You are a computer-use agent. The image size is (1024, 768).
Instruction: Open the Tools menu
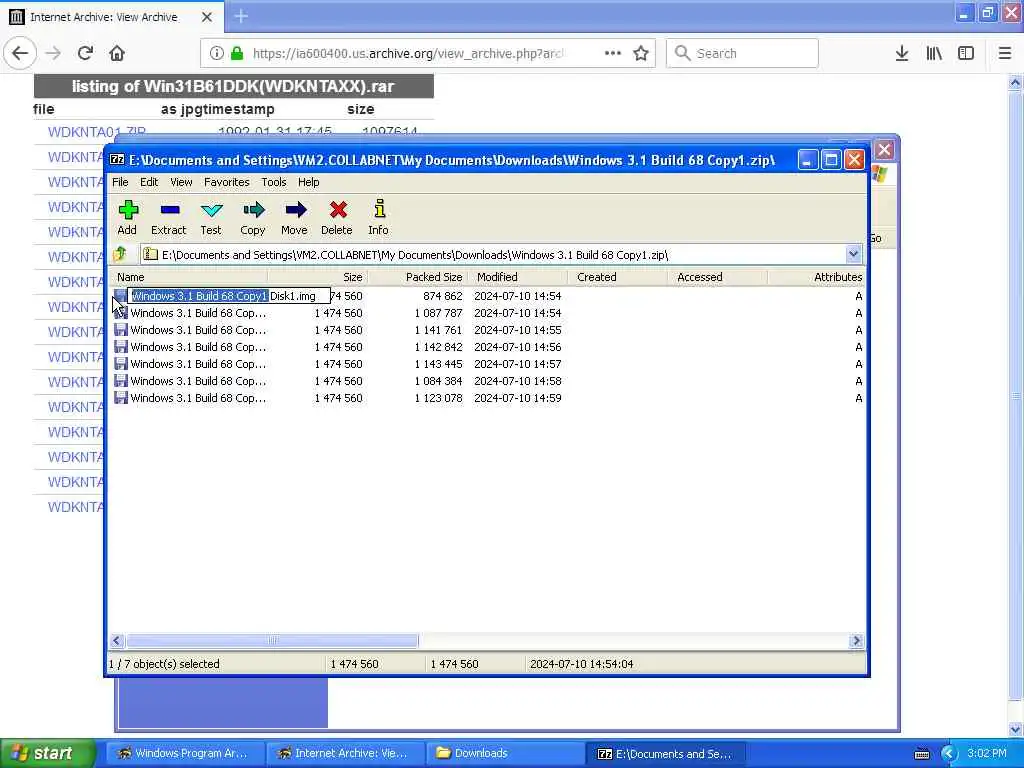[x=274, y=182]
